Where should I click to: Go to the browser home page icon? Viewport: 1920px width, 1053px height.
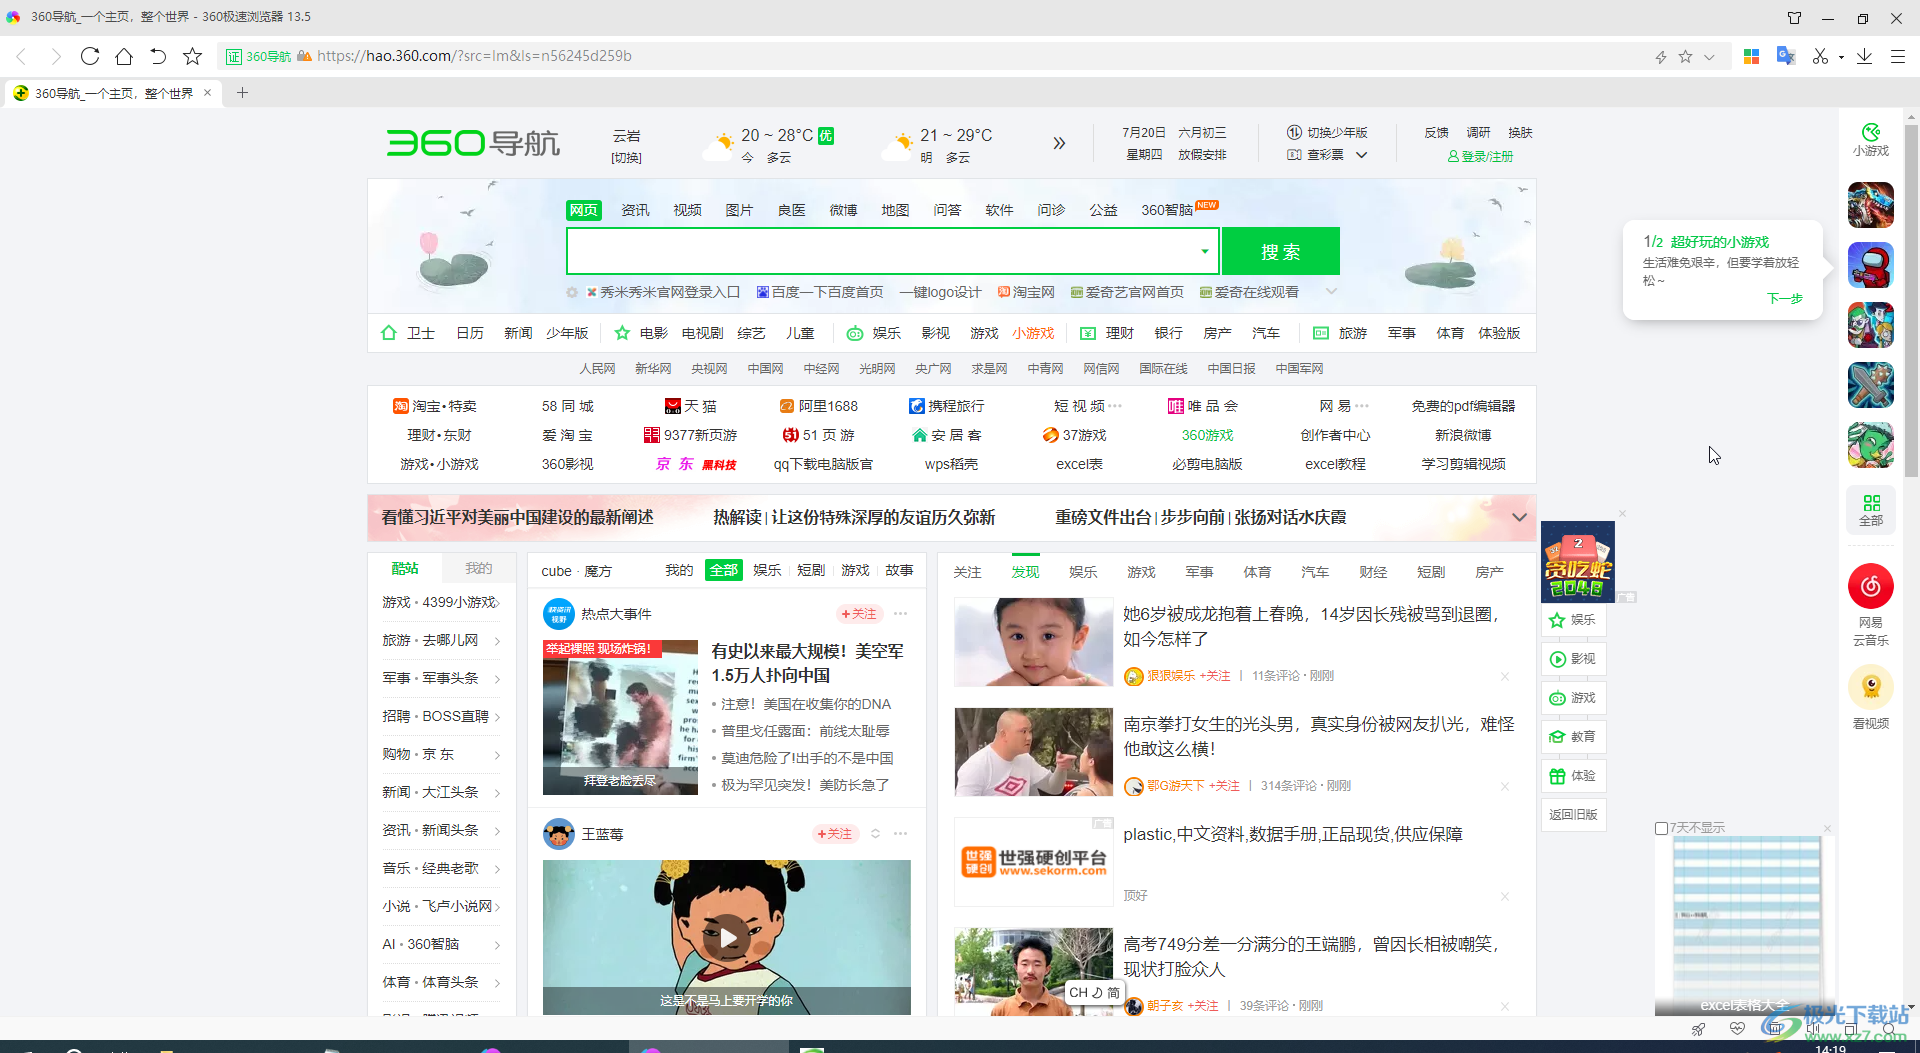pos(124,56)
